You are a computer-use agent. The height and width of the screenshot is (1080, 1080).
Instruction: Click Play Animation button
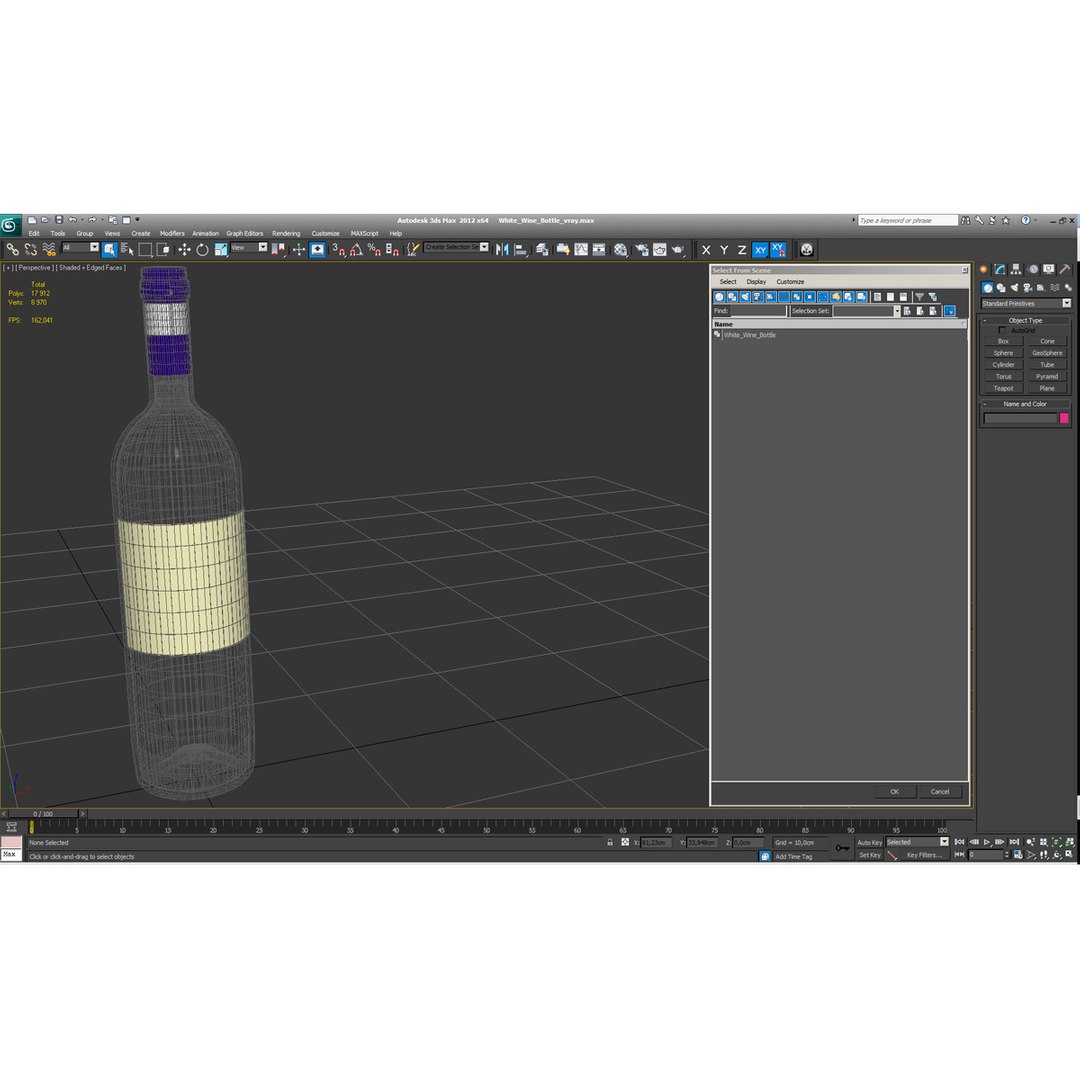(987, 842)
